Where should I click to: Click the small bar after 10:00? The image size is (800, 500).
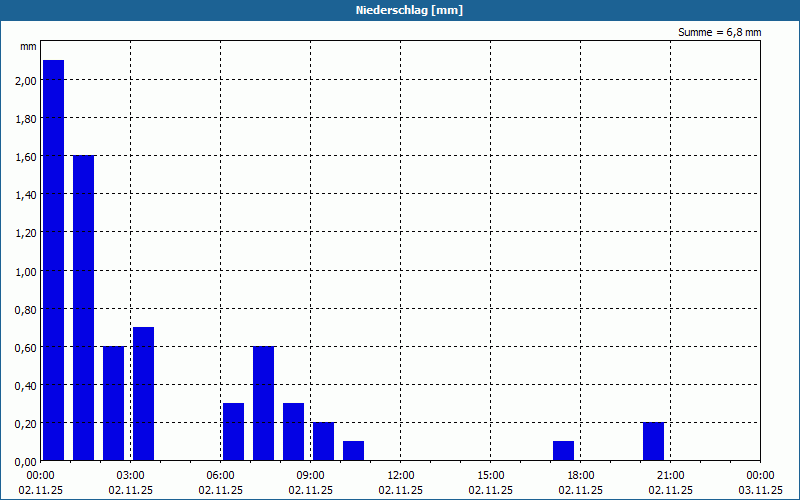tap(354, 451)
